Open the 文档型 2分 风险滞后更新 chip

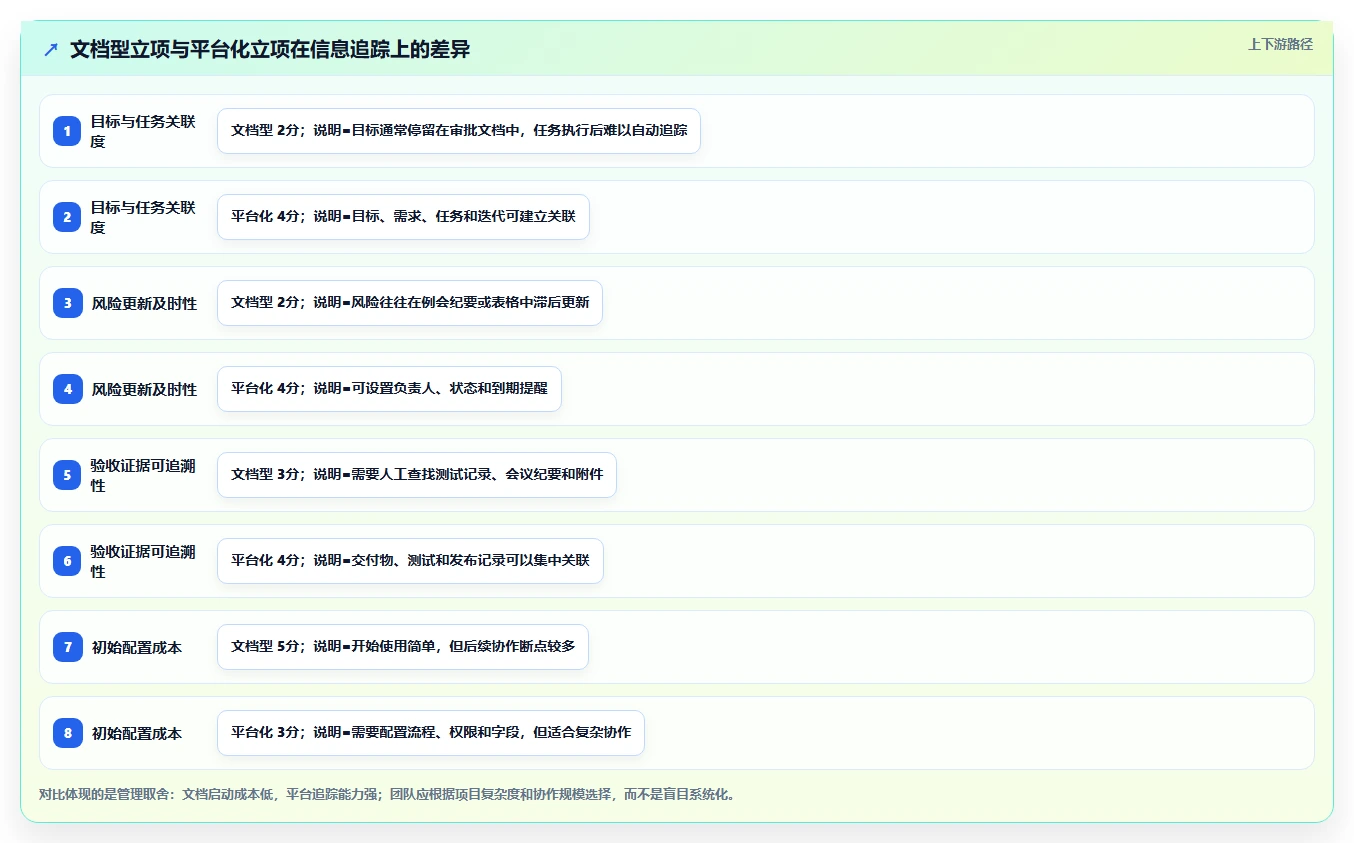410,303
